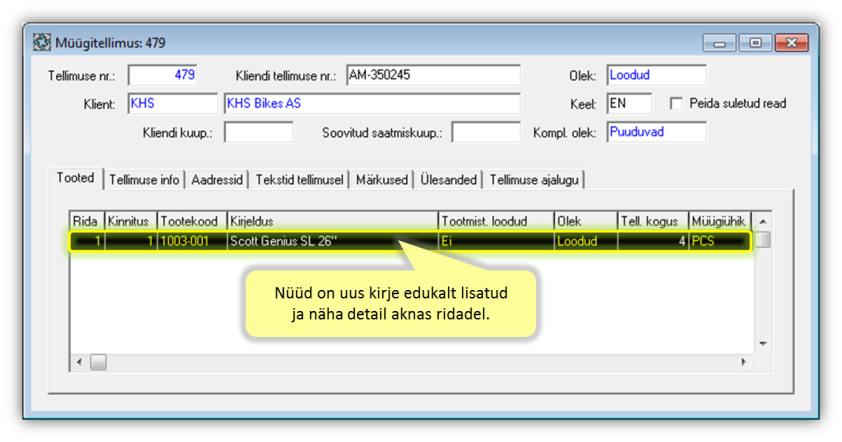842x442 pixels.
Task: Click the Keel field showing EN
Action: click(x=629, y=104)
